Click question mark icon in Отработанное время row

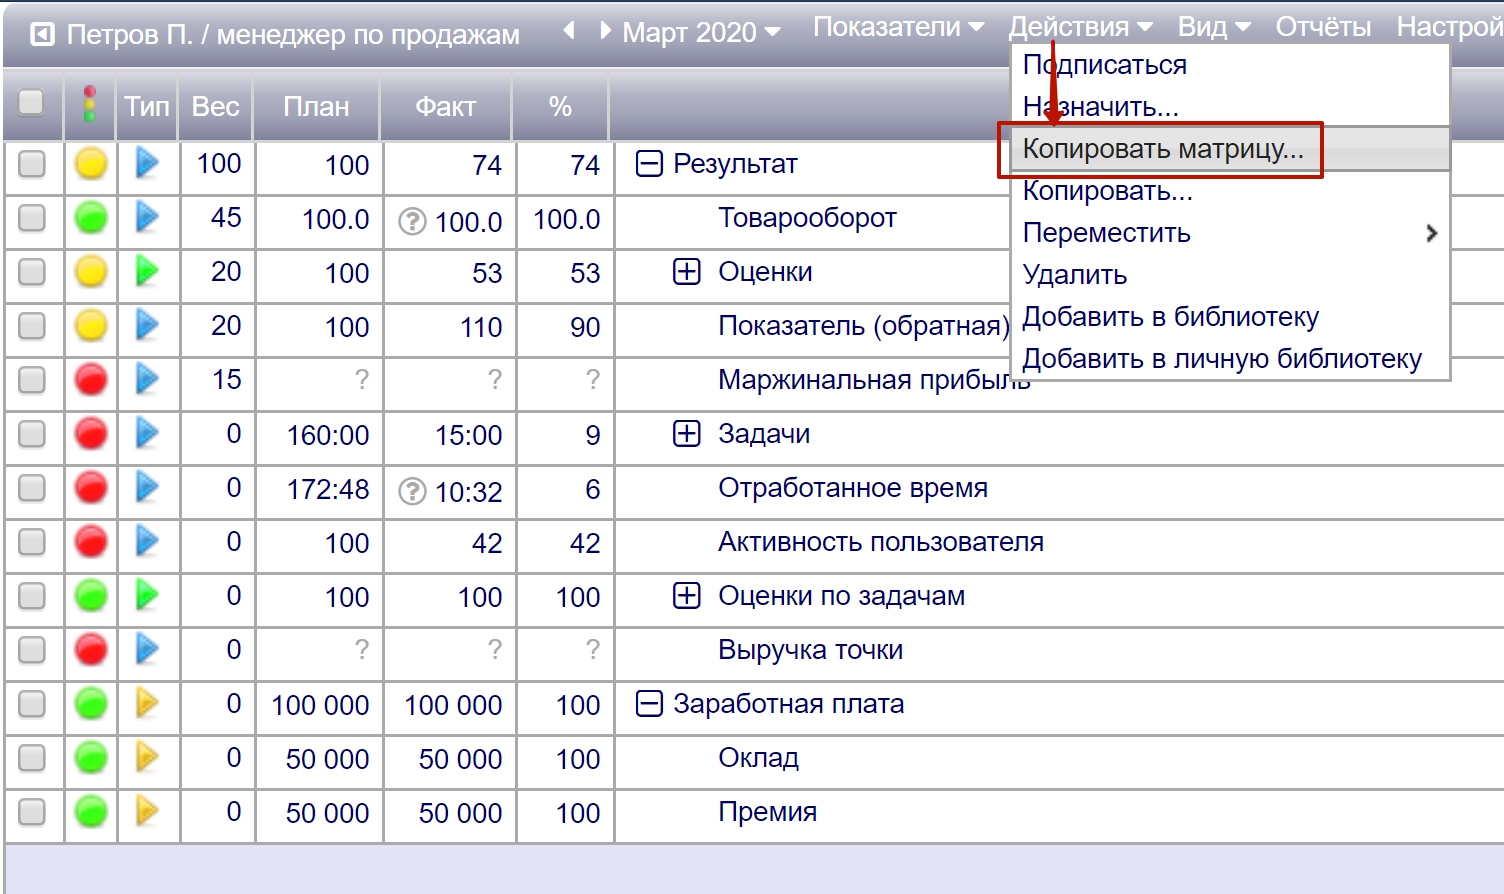[x=412, y=491]
